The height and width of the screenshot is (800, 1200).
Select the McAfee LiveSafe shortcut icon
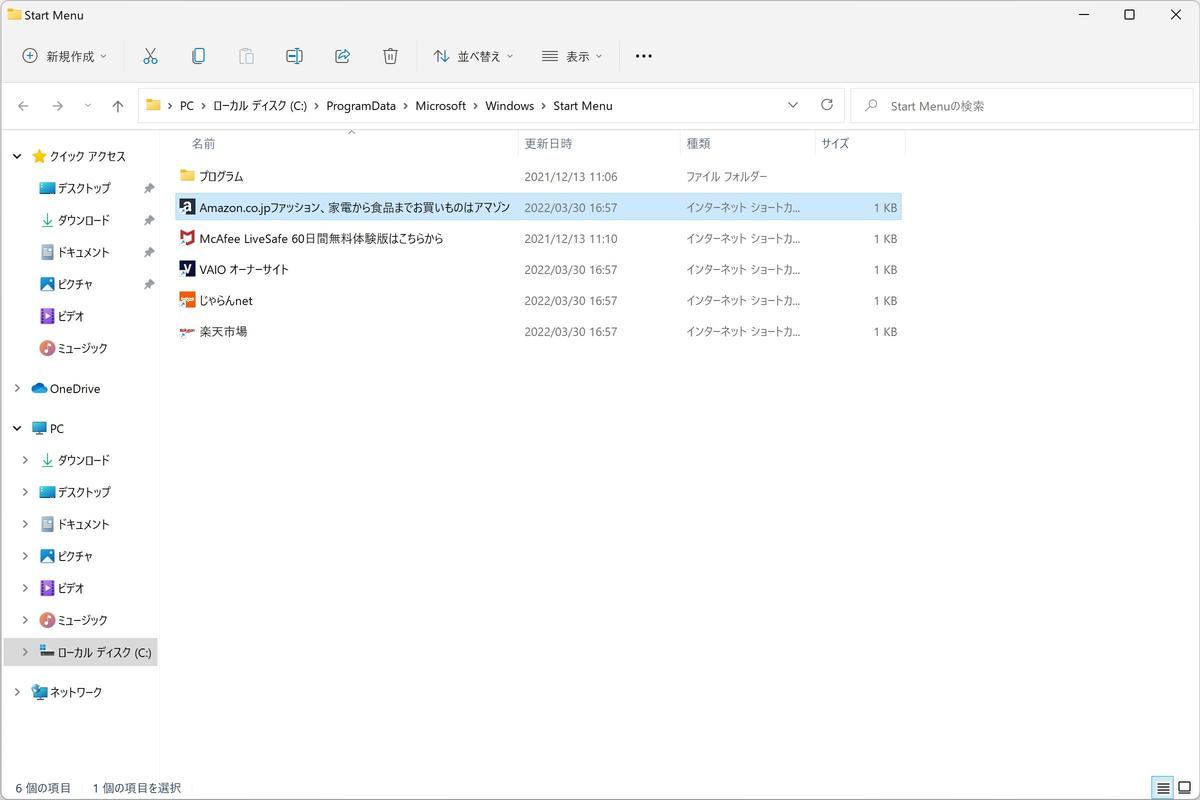coord(187,238)
